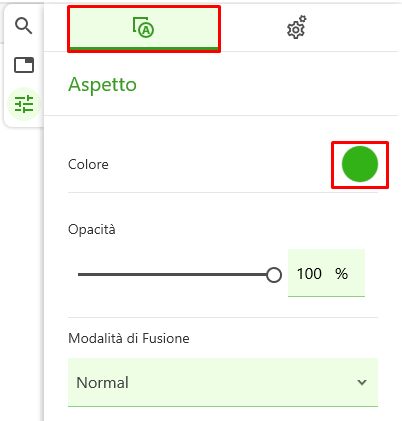The width and height of the screenshot is (402, 421).
Task: Click the chevron arrow beside Normal
Action: [x=362, y=382]
